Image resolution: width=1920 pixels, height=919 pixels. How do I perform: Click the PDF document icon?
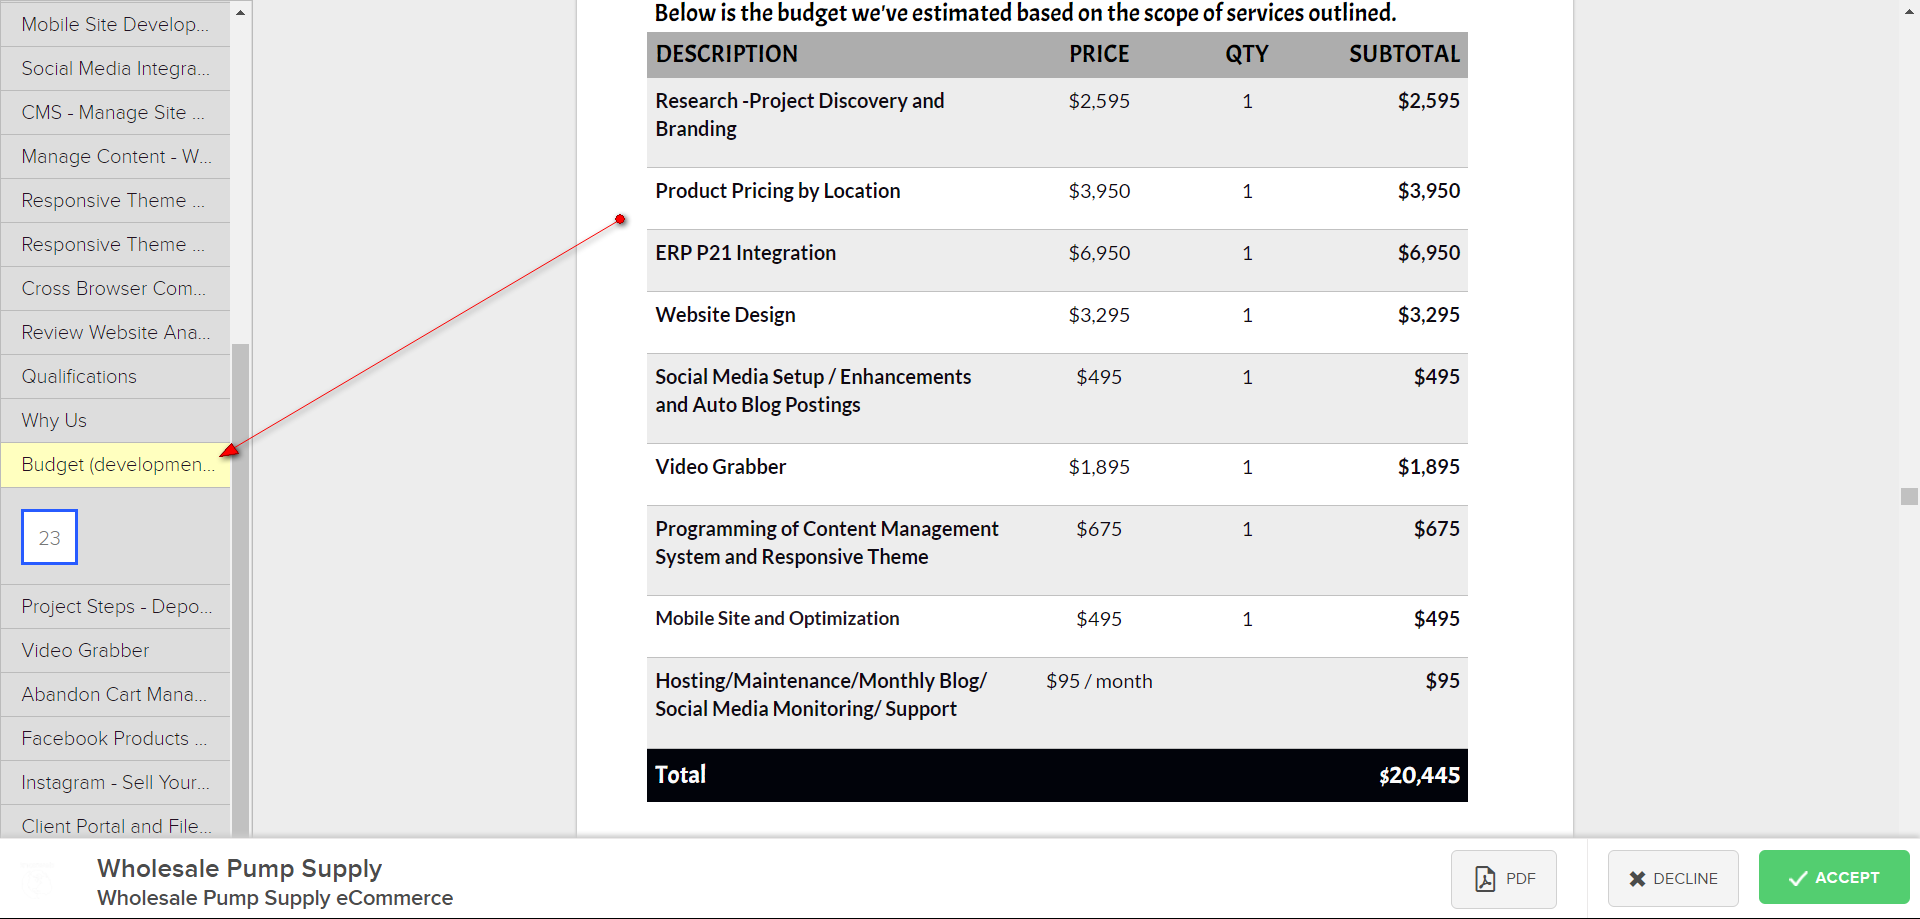(x=1486, y=879)
